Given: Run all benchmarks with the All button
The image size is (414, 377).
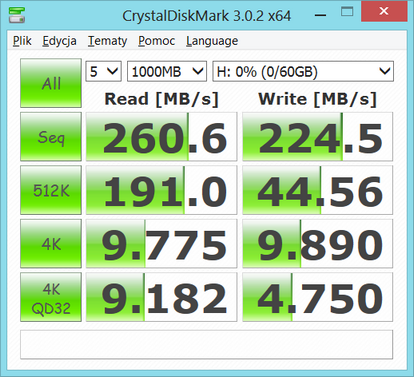Looking at the screenshot, I should point(51,83).
